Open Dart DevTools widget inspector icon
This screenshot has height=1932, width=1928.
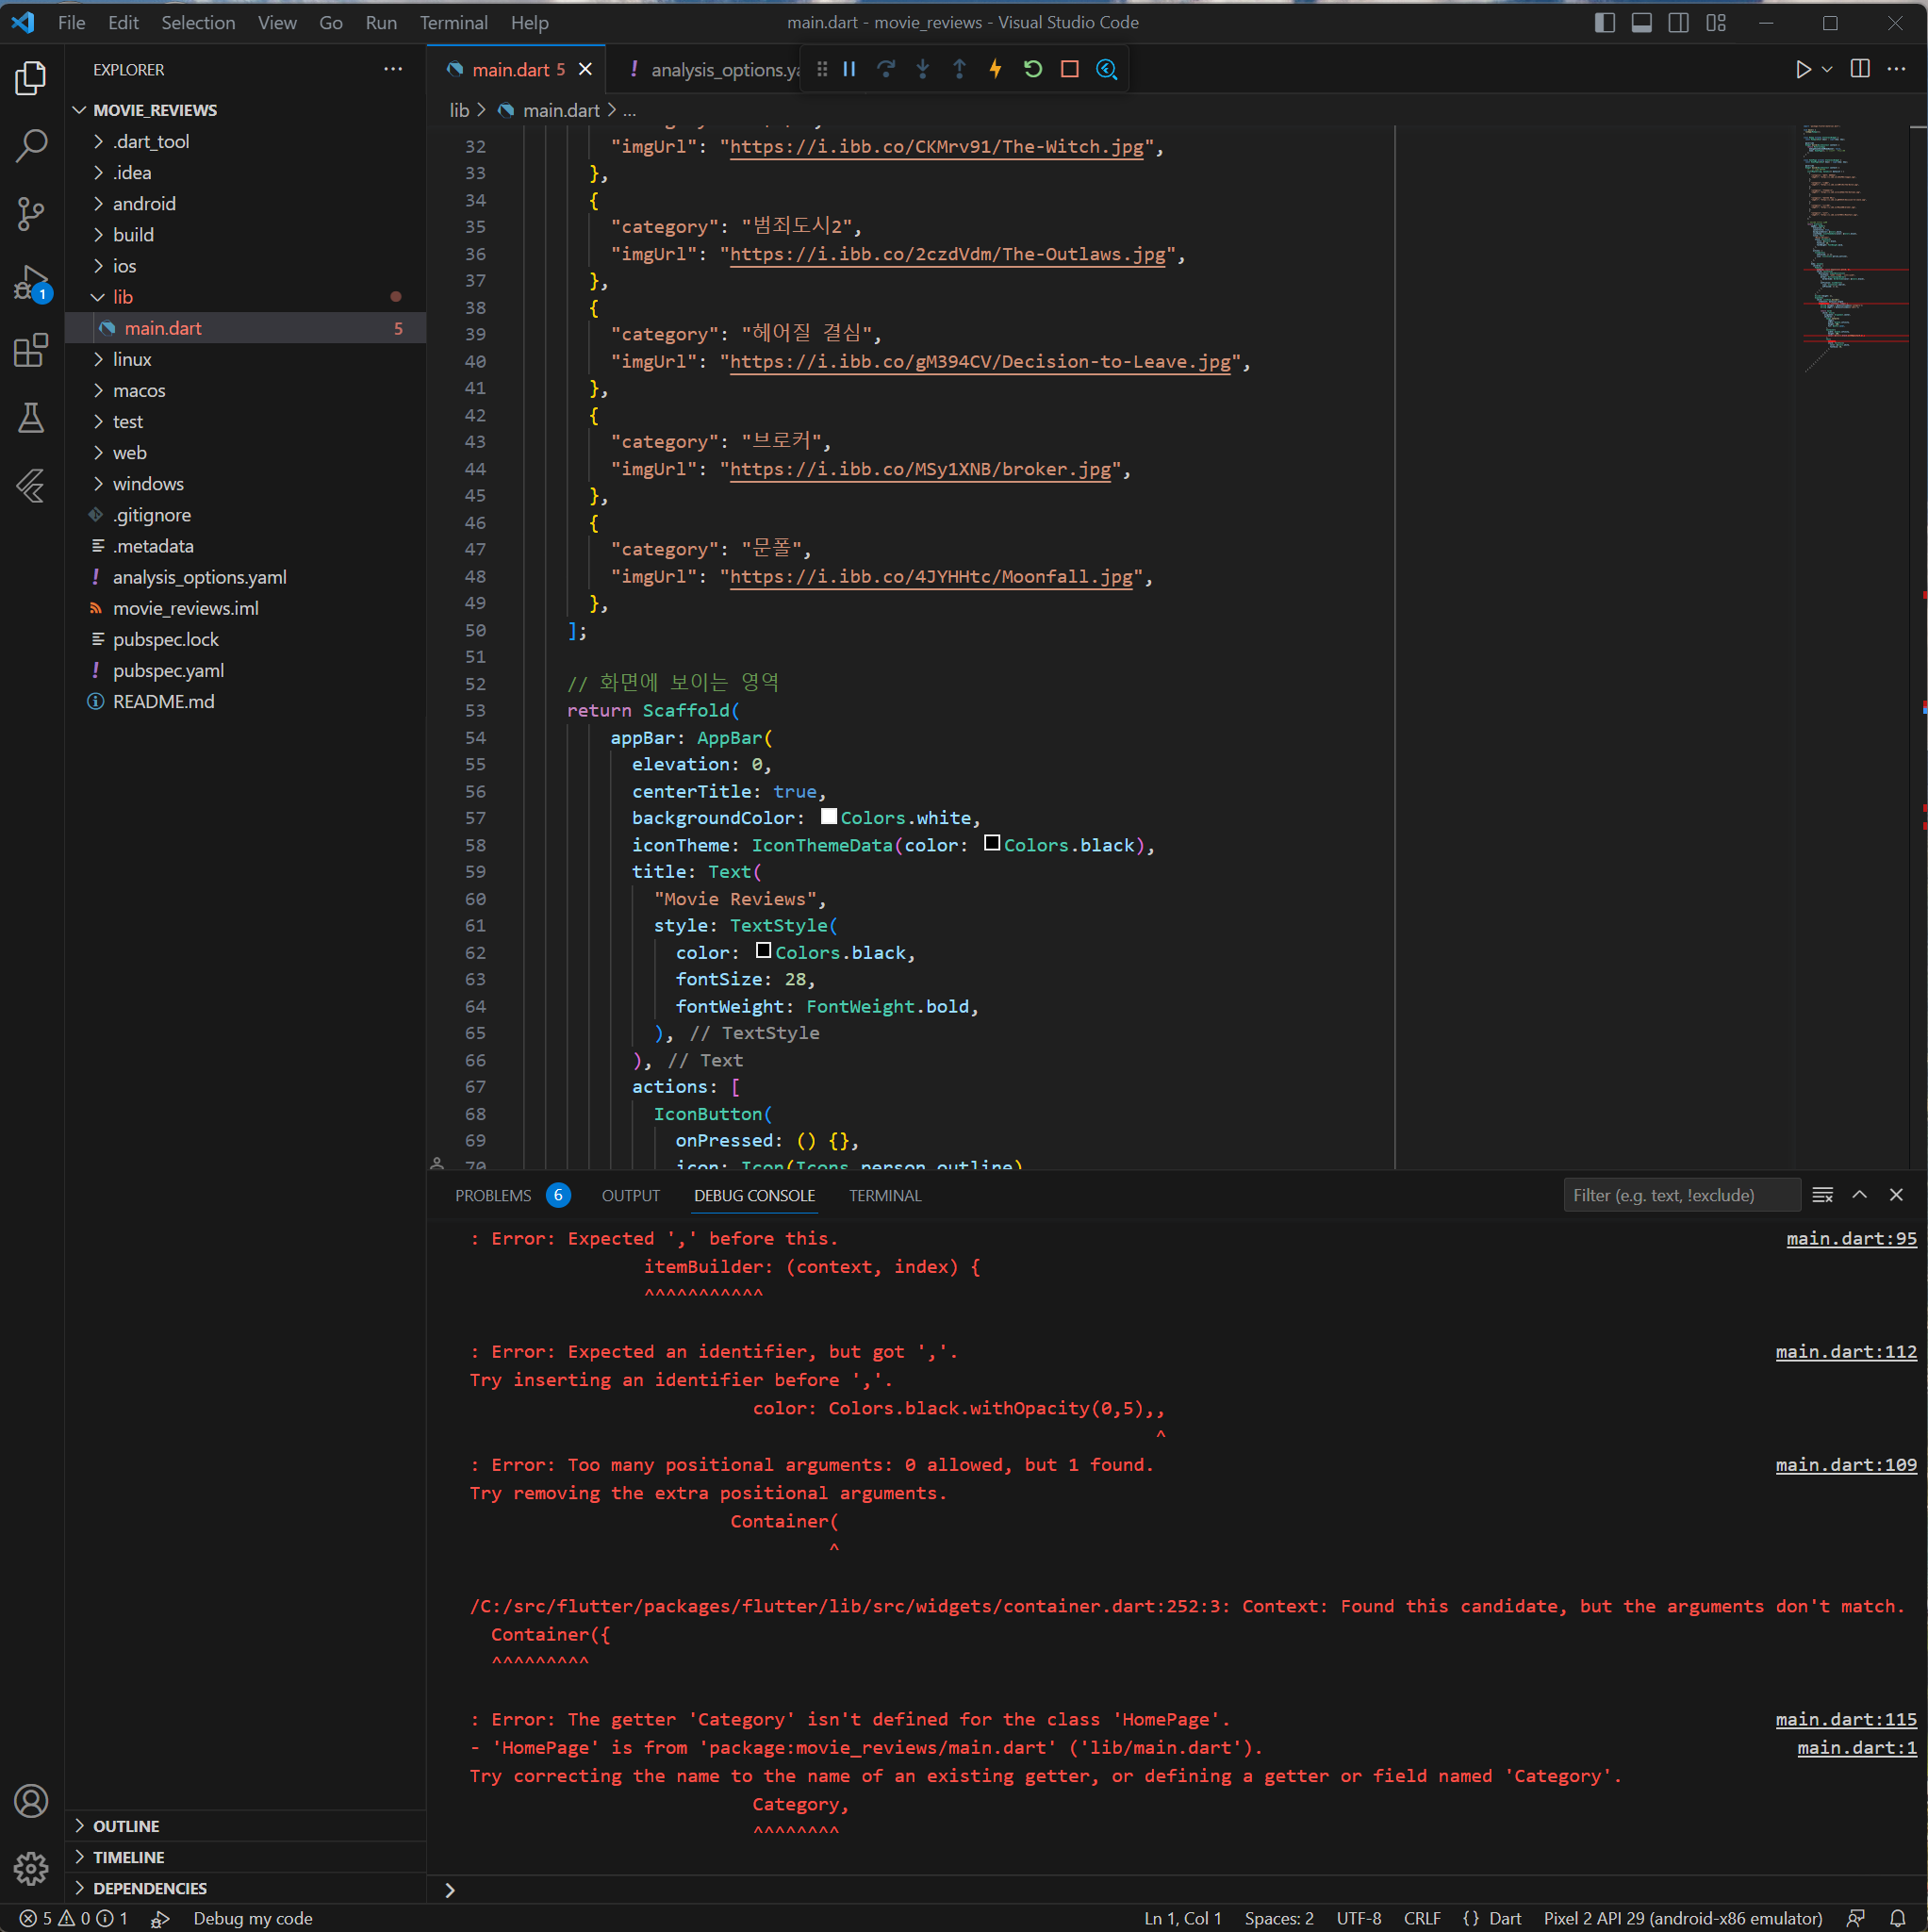click(1106, 69)
